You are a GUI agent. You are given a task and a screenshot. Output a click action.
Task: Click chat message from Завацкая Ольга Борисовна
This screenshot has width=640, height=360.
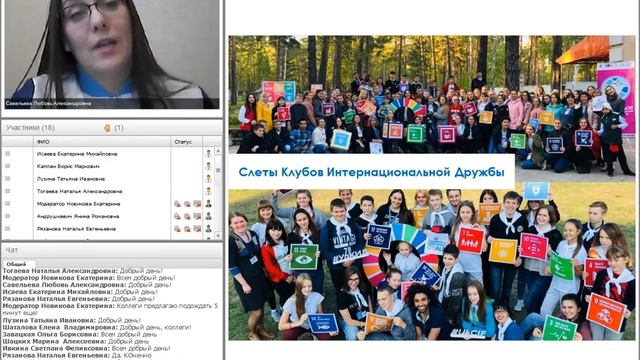click(80, 334)
